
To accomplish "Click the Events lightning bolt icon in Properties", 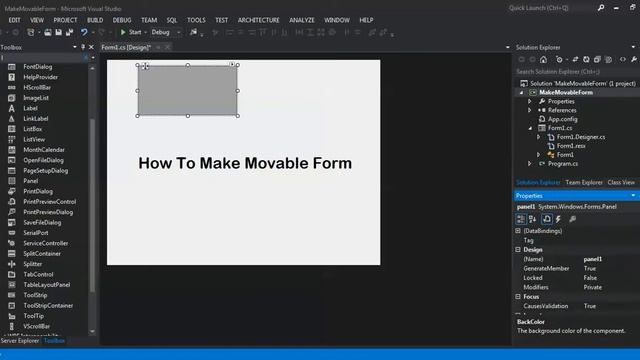I will 558,219.
